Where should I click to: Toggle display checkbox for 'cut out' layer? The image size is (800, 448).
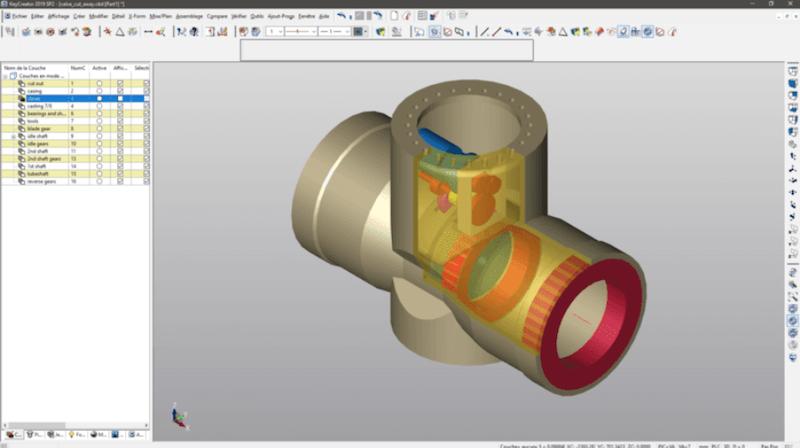pyautogui.click(x=120, y=83)
